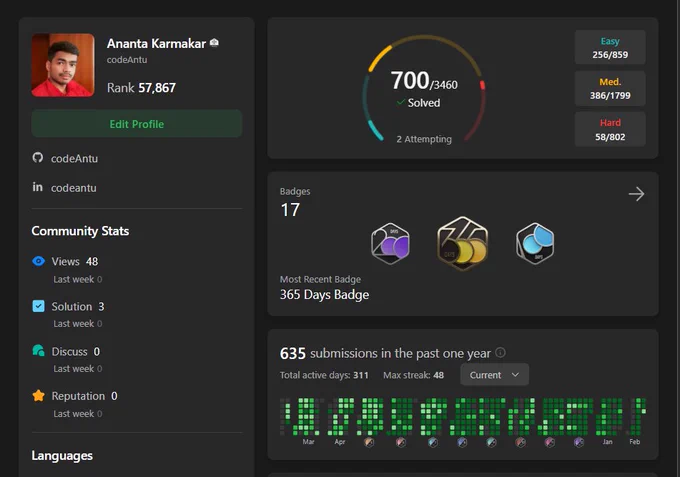
Task: Click the 'Total active days: 311' text
Action: [x=324, y=375]
